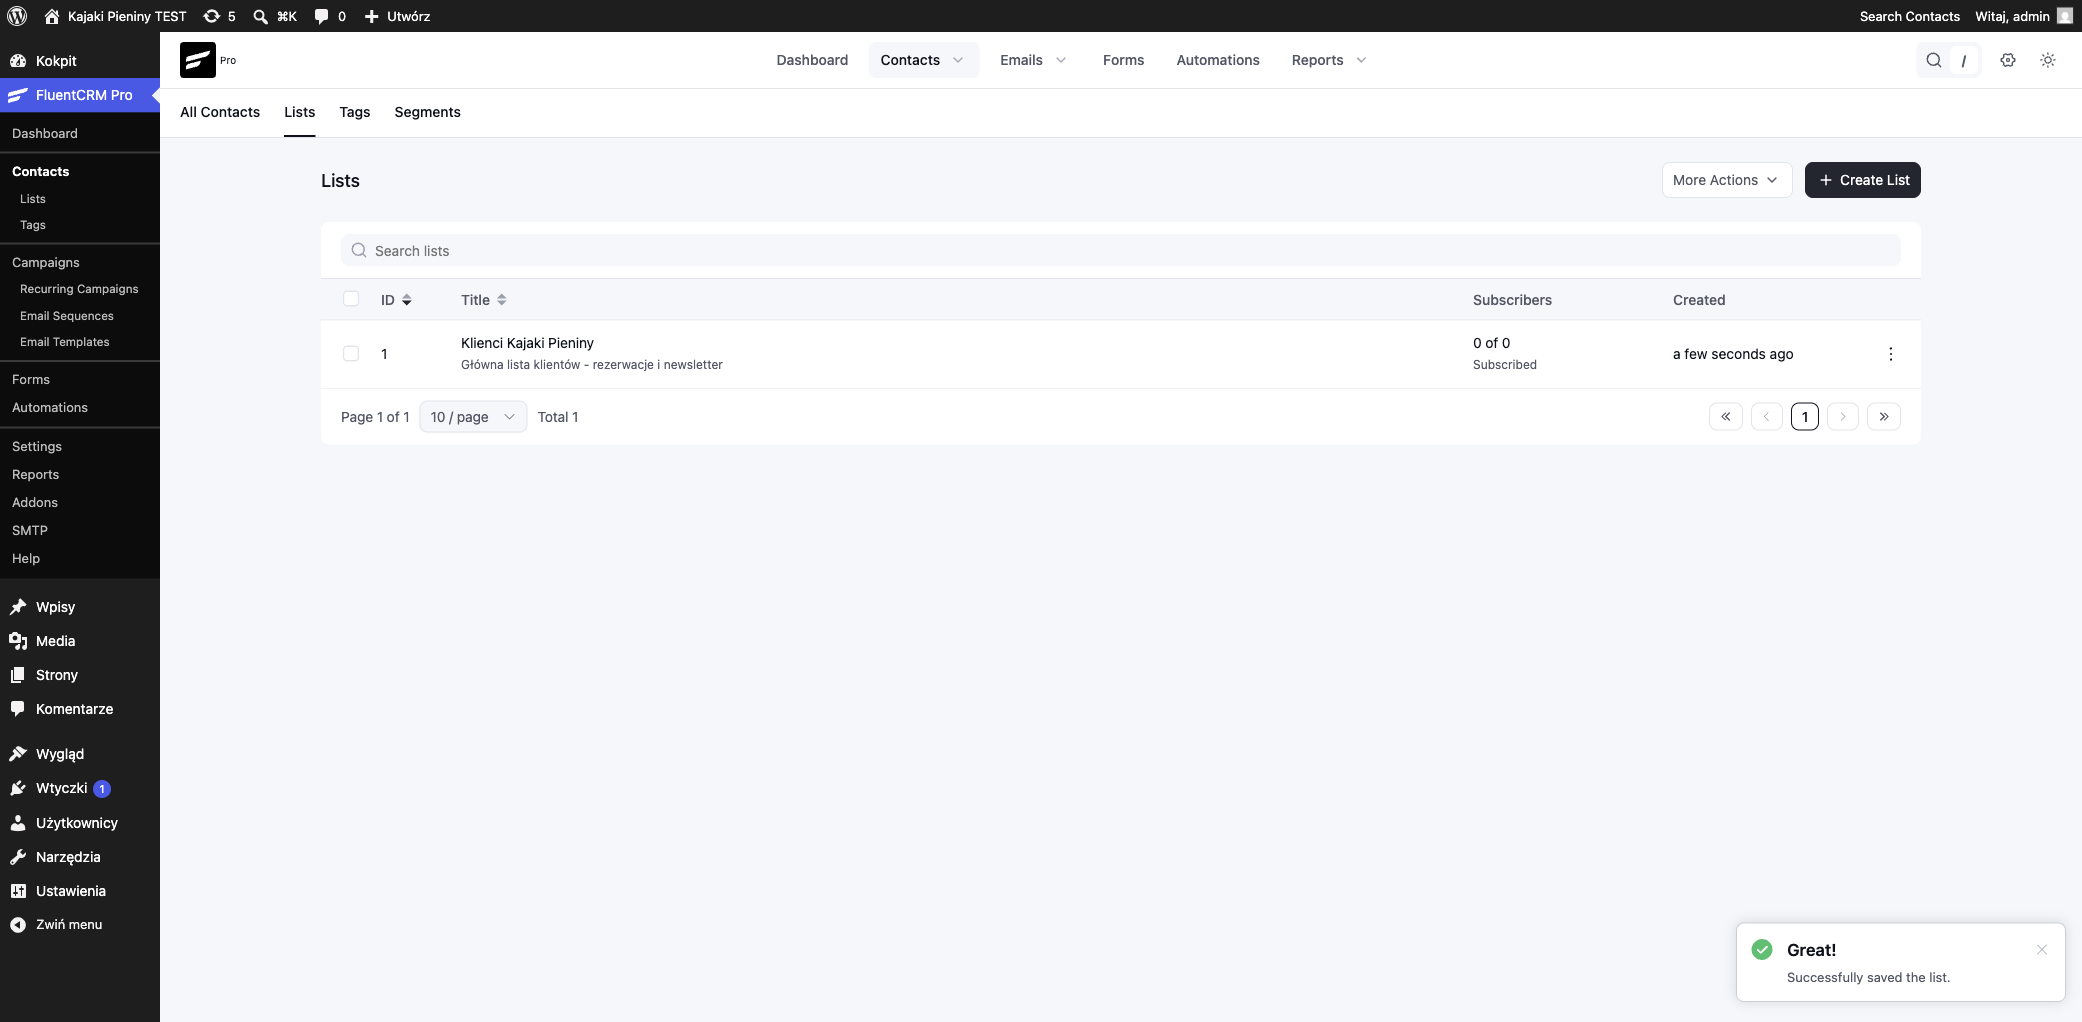Open the More Actions dropdown
The image size is (2082, 1022).
coord(1726,180)
